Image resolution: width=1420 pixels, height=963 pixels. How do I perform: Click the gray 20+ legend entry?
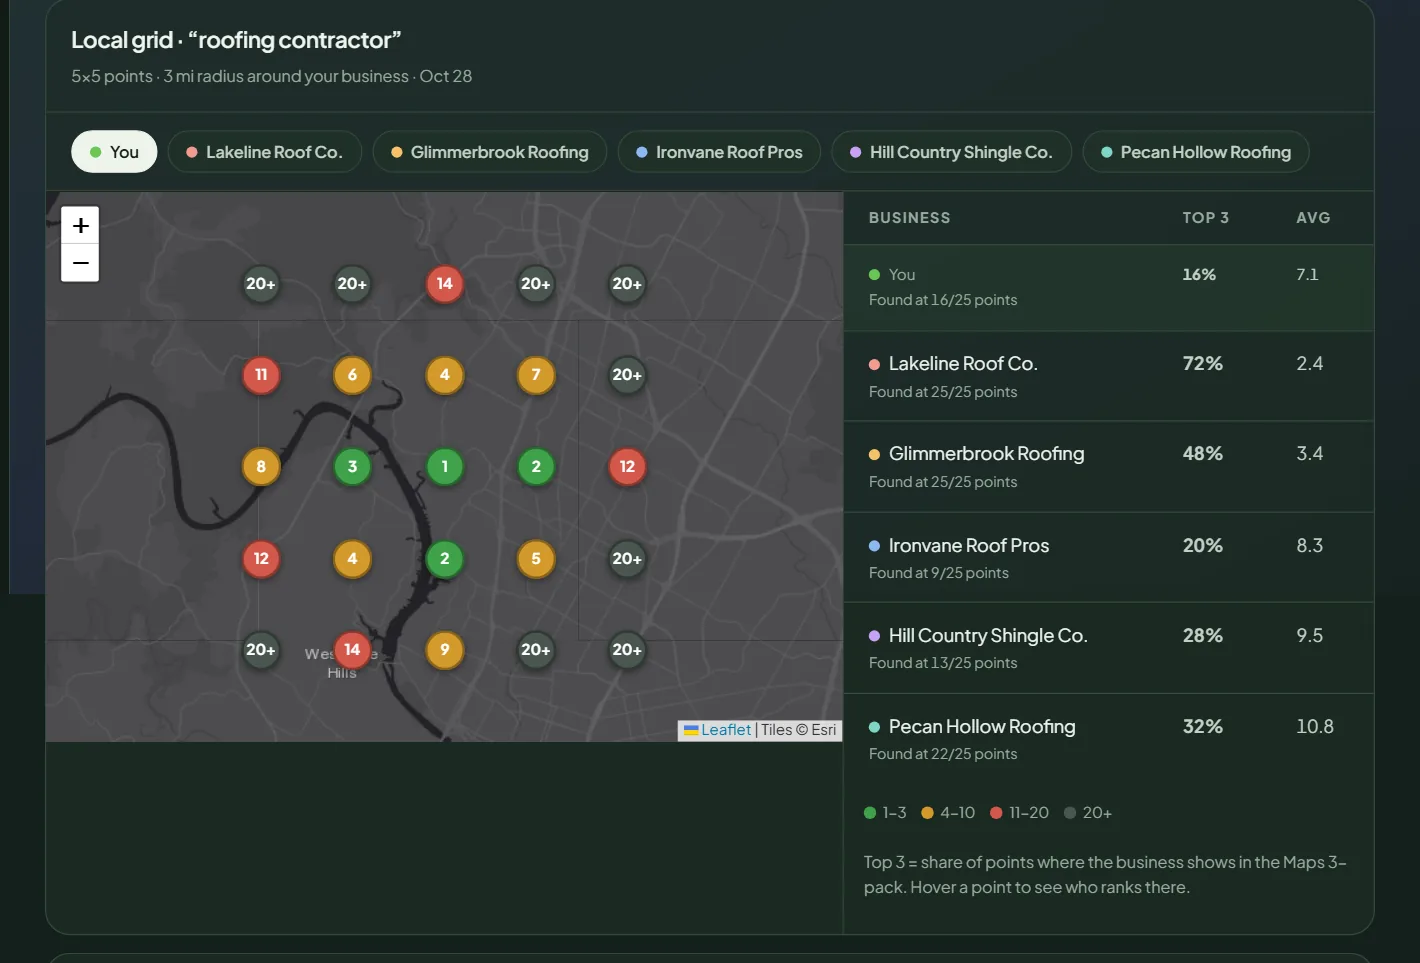point(1088,813)
